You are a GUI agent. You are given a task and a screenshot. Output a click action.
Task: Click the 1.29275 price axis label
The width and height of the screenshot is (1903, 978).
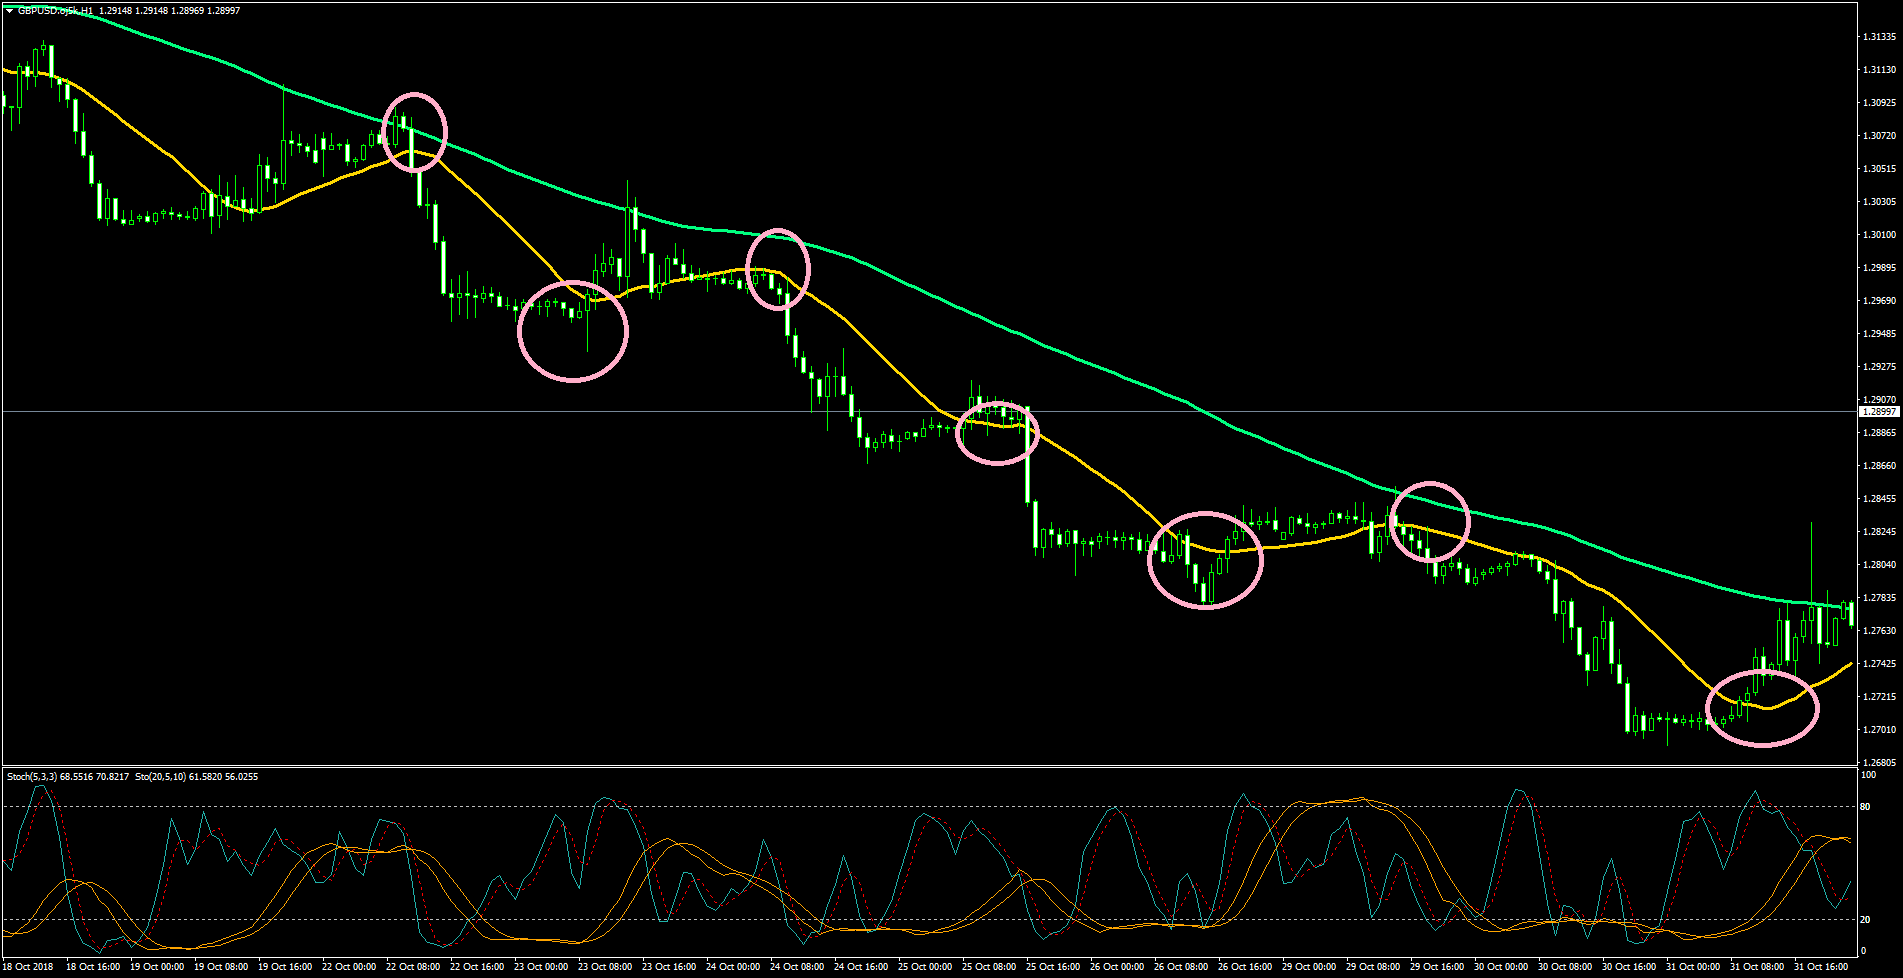(x=1879, y=367)
